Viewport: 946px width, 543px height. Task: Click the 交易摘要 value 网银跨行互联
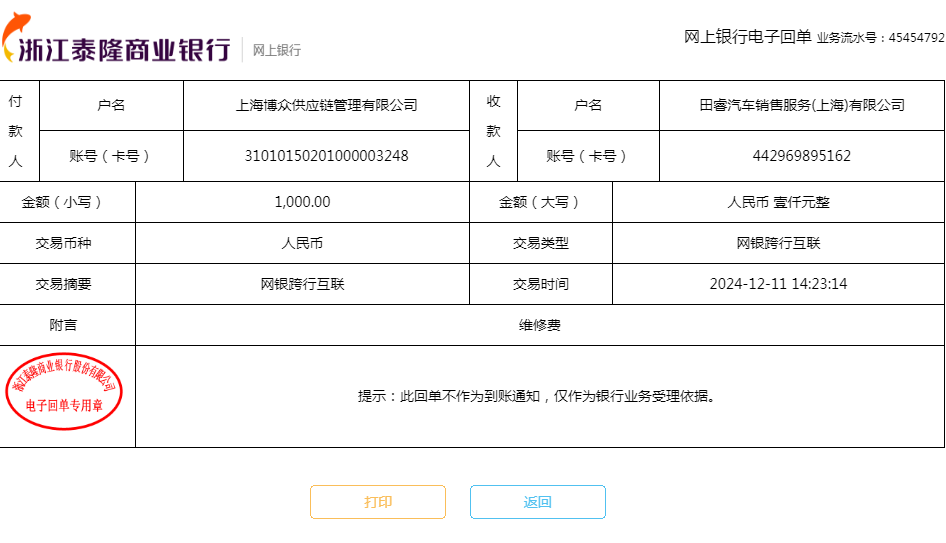coord(302,284)
